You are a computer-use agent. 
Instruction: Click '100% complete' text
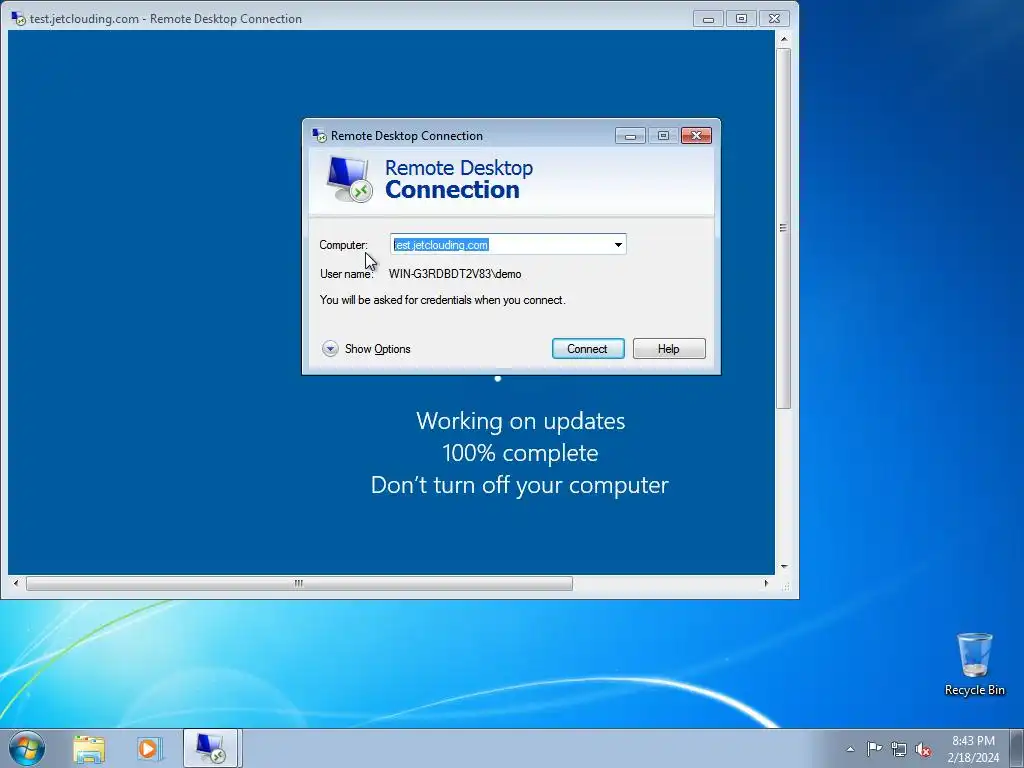click(x=520, y=453)
